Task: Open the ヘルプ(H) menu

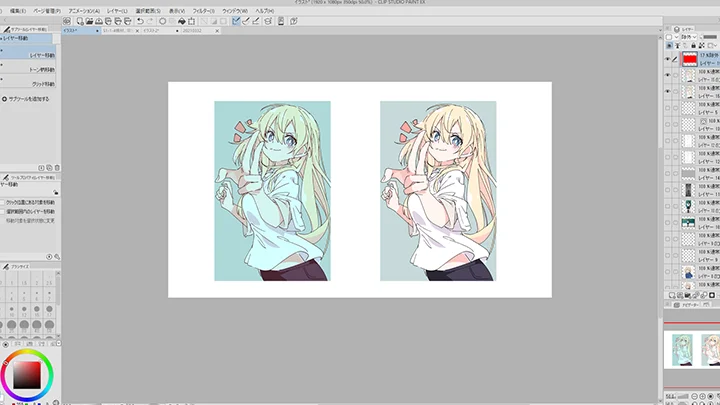Action: (x=264, y=11)
